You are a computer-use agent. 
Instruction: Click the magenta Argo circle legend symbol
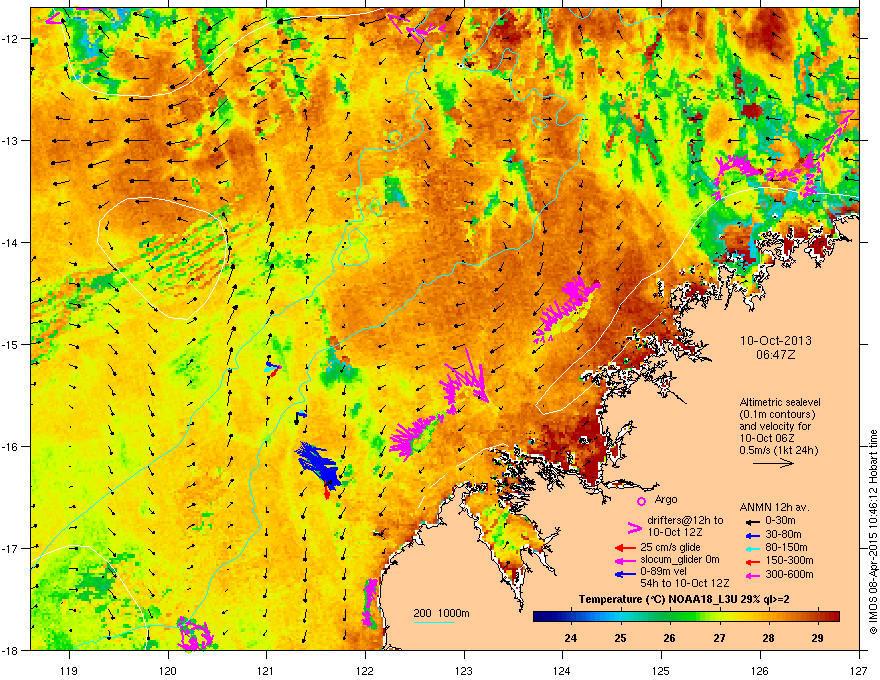pyautogui.click(x=641, y=501)
